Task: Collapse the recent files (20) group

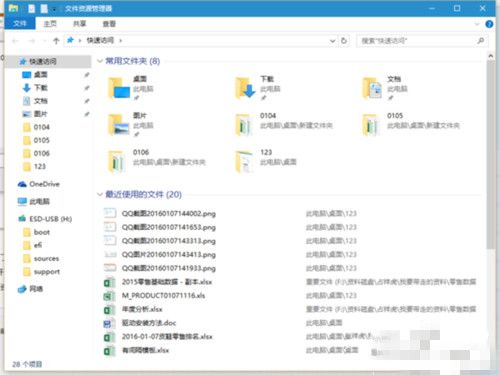Action: 100,194
